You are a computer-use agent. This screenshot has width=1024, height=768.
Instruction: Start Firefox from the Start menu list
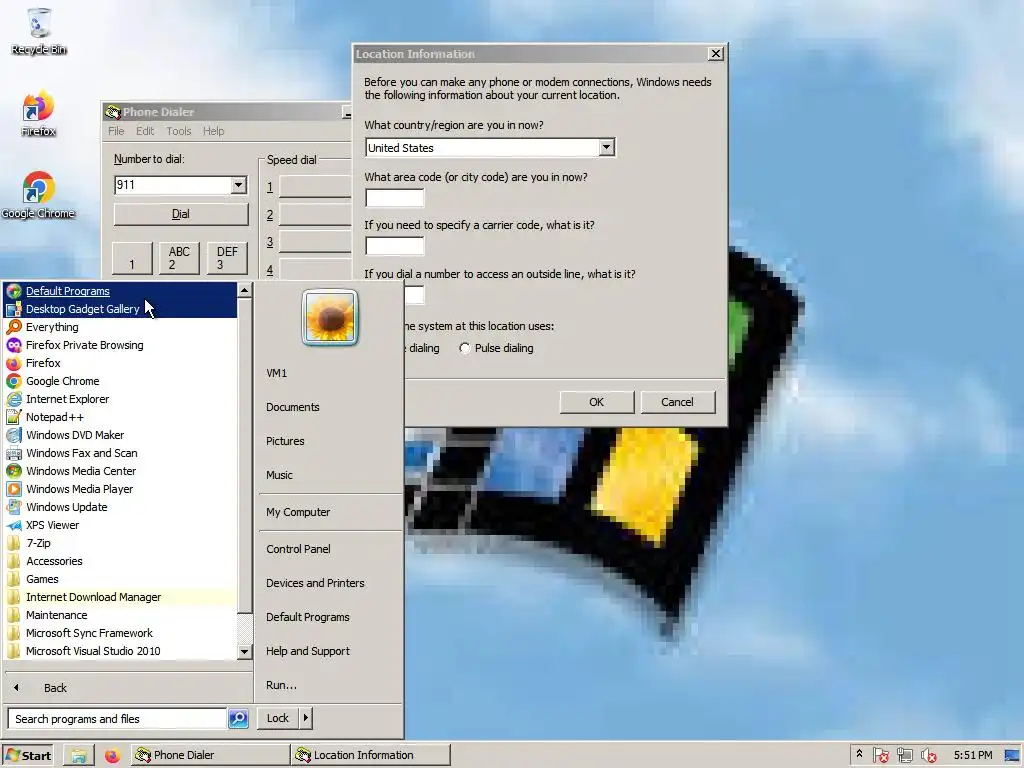click(x=120, y=363)
